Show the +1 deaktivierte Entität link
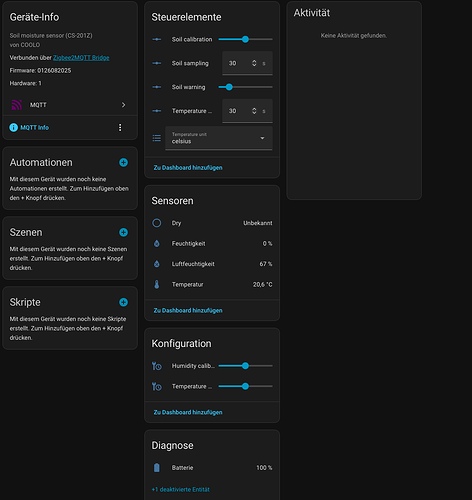The image size is (472, 500). point(181,489)
